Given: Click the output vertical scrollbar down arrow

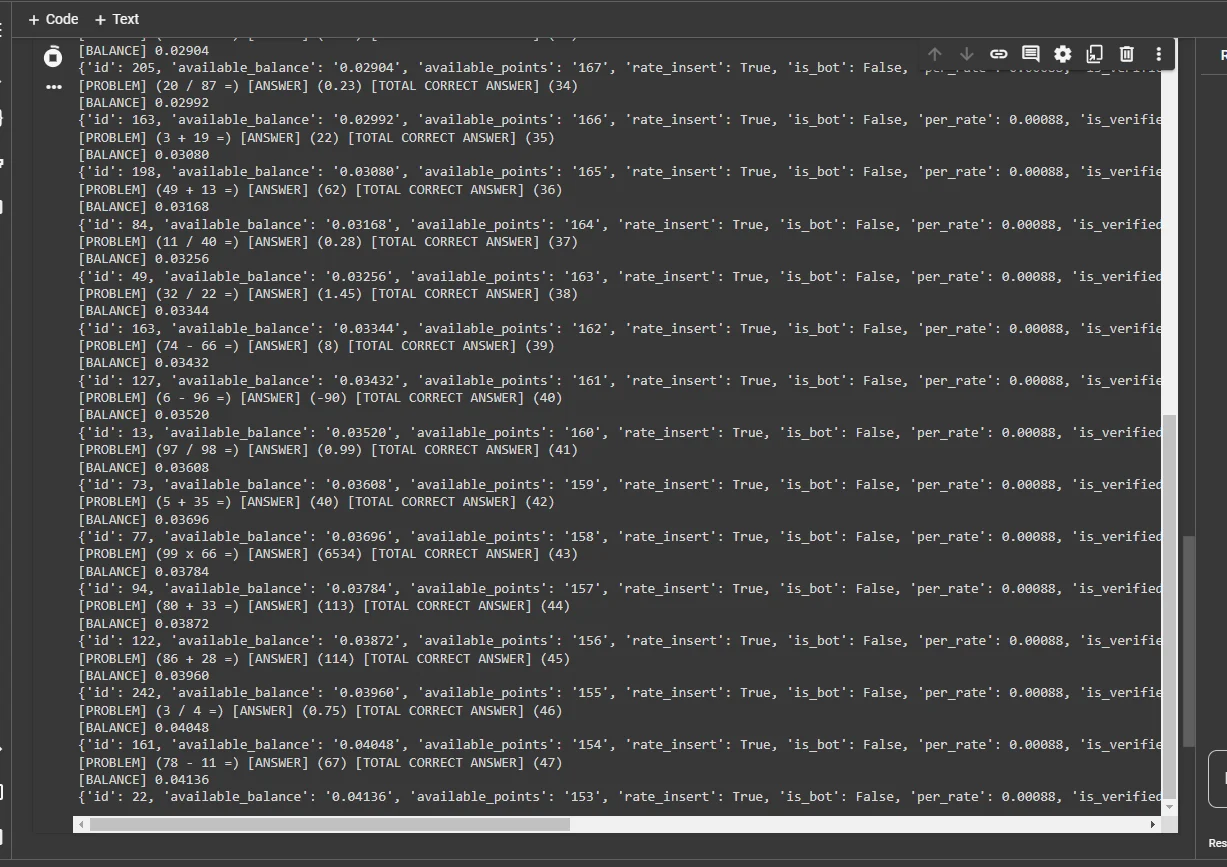Looking at the screenshot, I should click(x=1169, y=806).
